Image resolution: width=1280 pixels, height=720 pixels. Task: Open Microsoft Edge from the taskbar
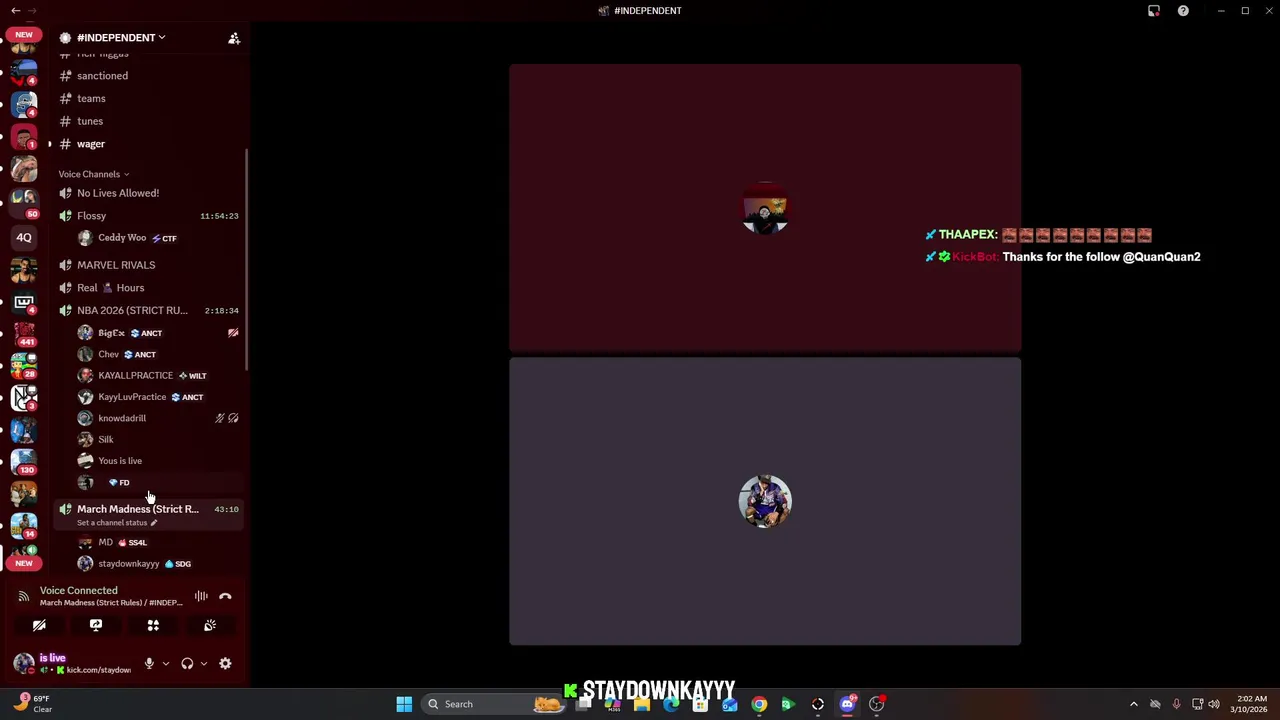(671, 704)
